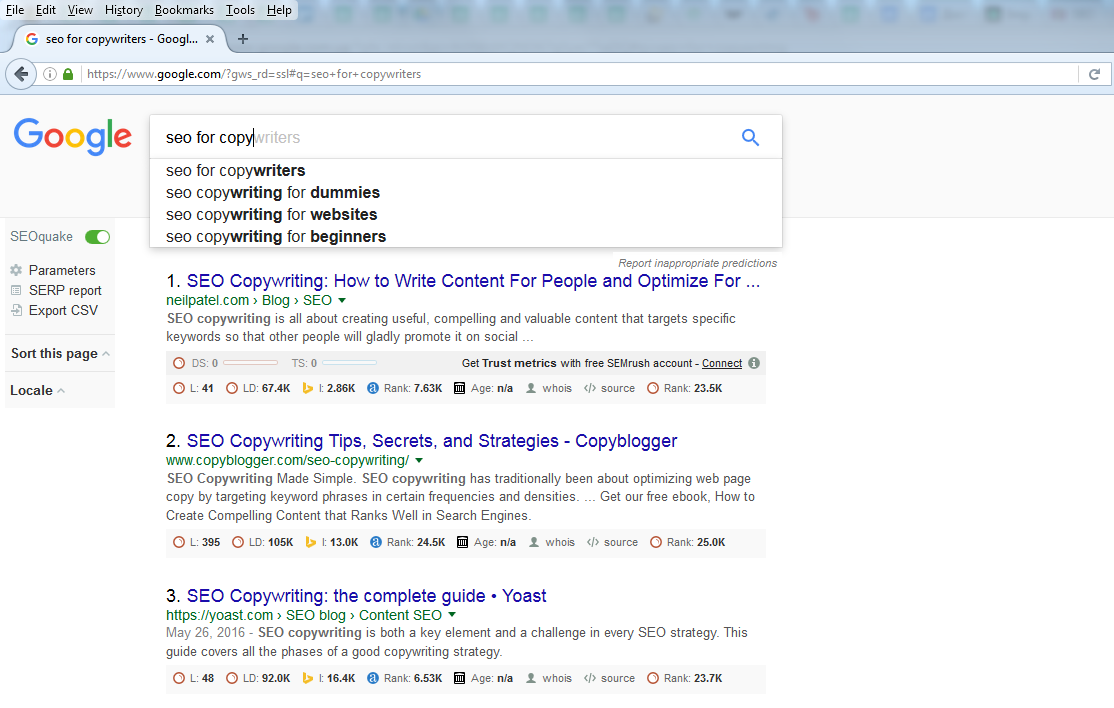
Task: Click the info icon next to Connect
Action: pos(754,363)
